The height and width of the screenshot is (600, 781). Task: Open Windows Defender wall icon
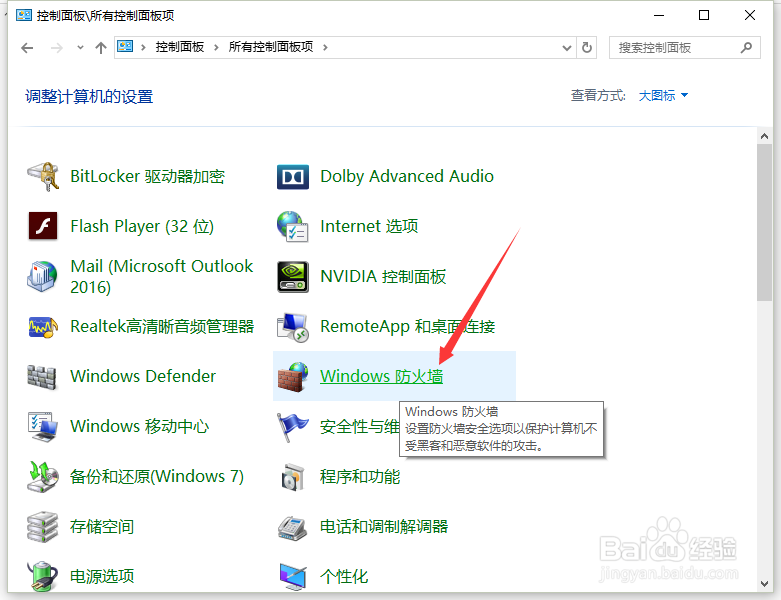pyautogui.click(x=42, y=377)
